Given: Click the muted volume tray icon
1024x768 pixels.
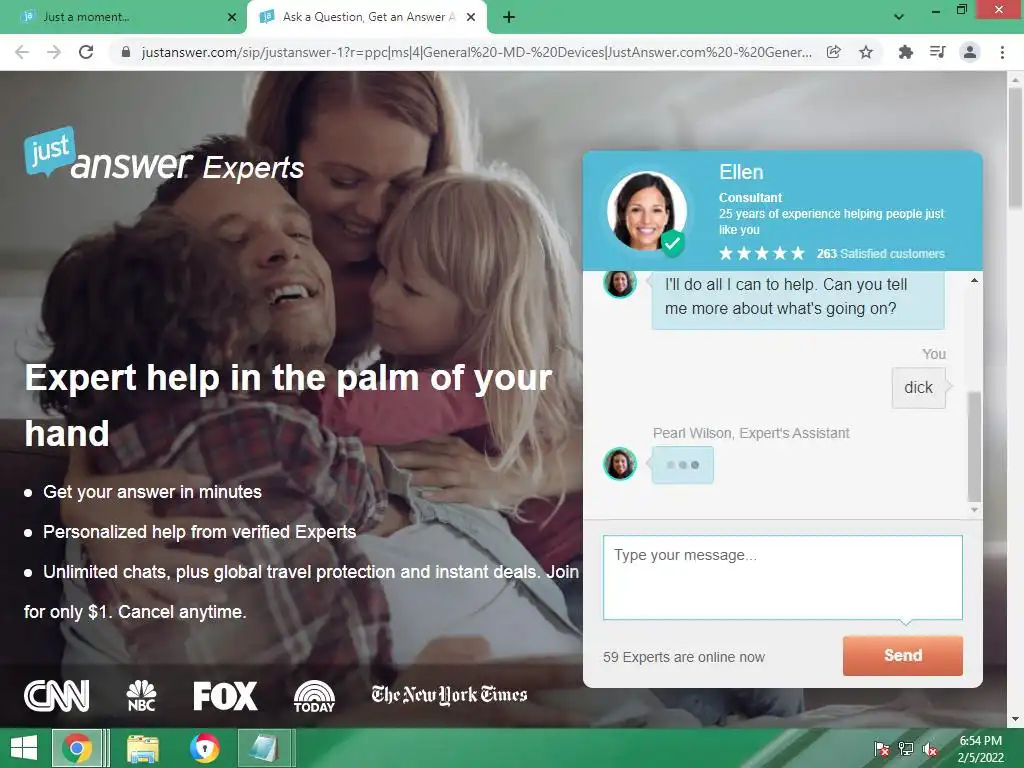Looking at the screenshot, I should (x=929, y=749).
